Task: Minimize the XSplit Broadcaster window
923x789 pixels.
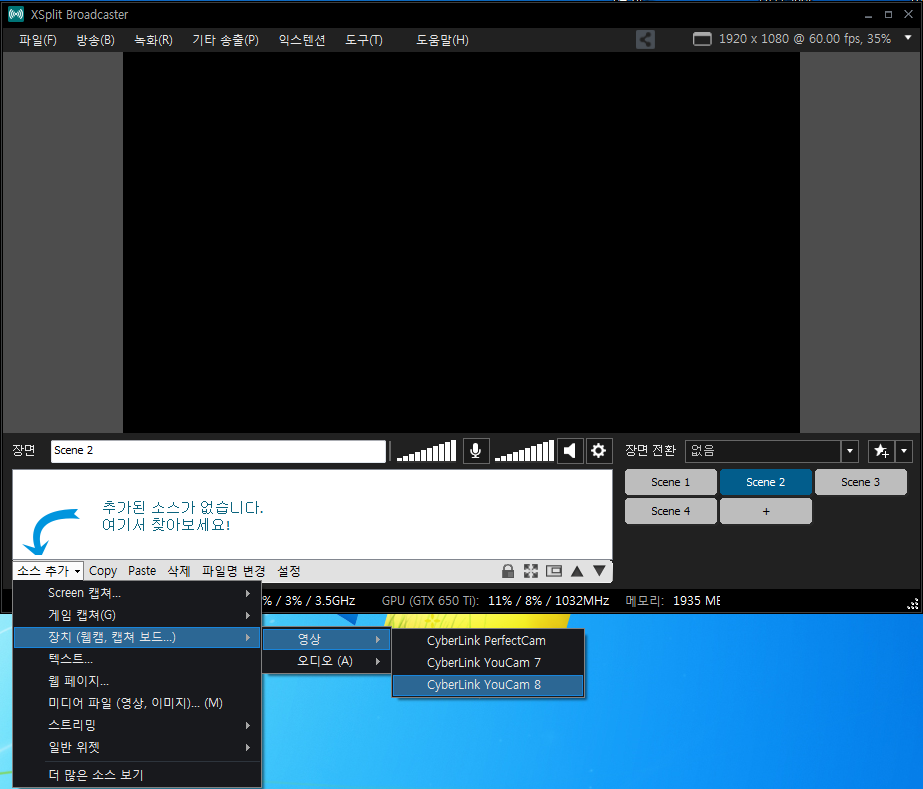Action: point(868,15)
